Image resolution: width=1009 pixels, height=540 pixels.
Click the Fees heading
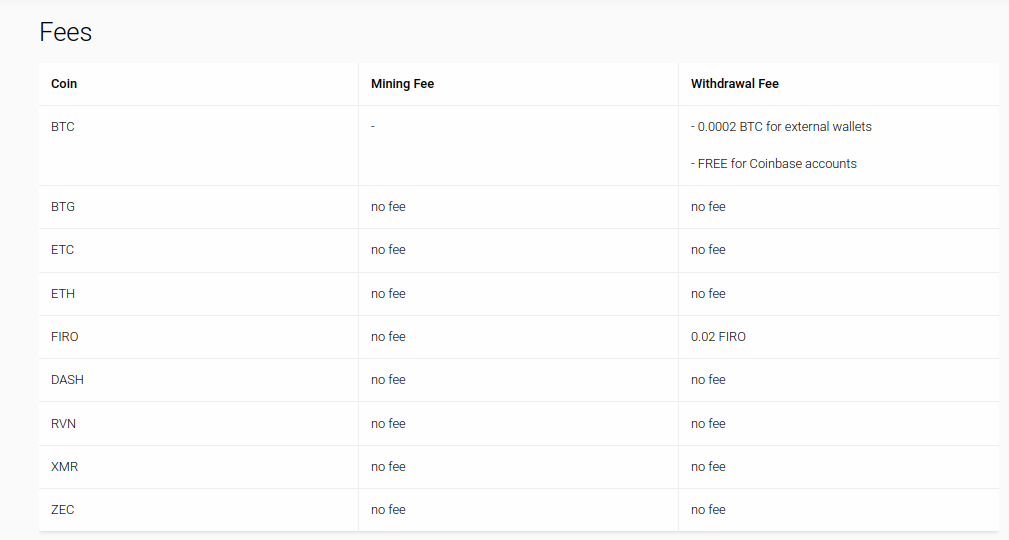click(66, 32)
